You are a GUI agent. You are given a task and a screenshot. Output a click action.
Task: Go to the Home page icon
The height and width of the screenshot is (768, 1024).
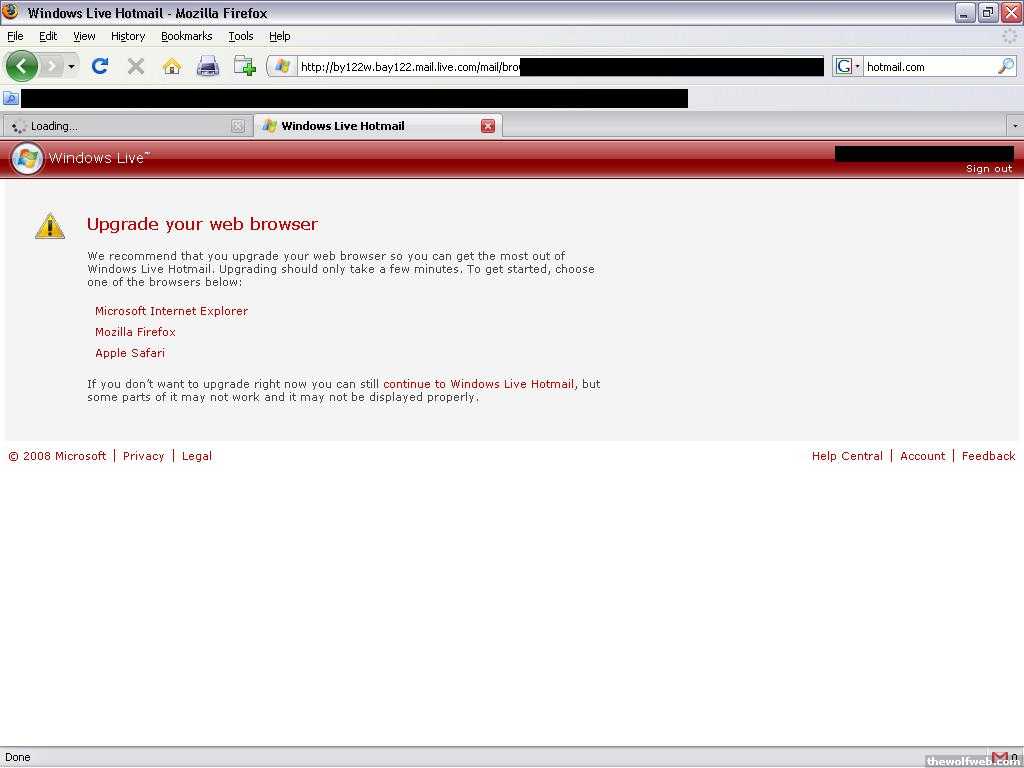(172, 66)
